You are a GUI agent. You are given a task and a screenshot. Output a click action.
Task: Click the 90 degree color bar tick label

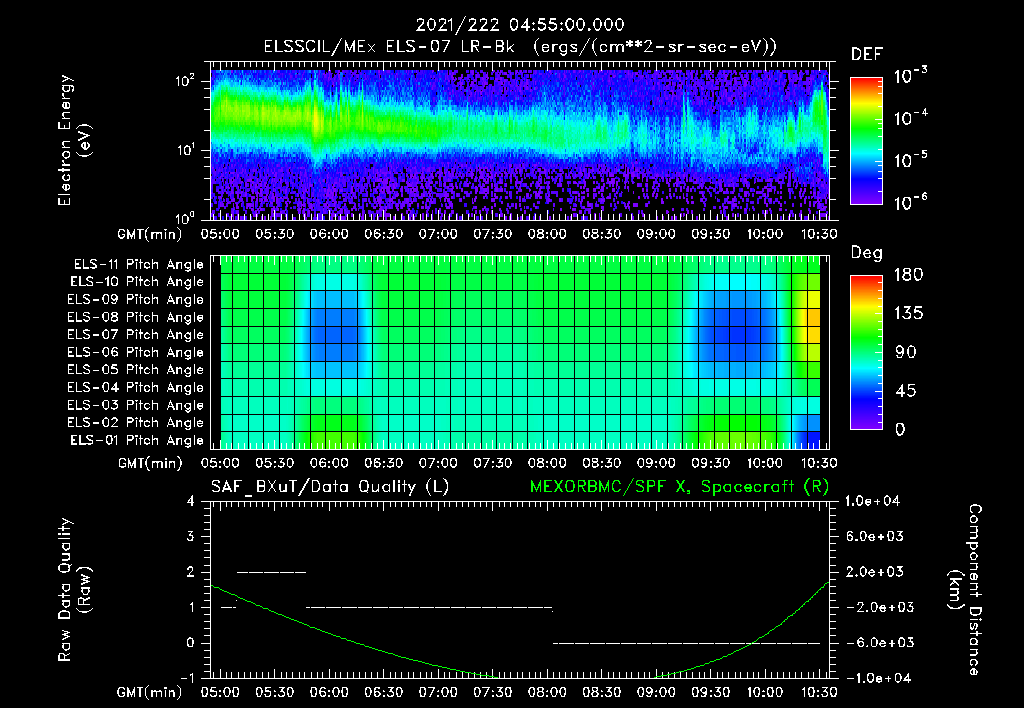click(x=906, y=352)
